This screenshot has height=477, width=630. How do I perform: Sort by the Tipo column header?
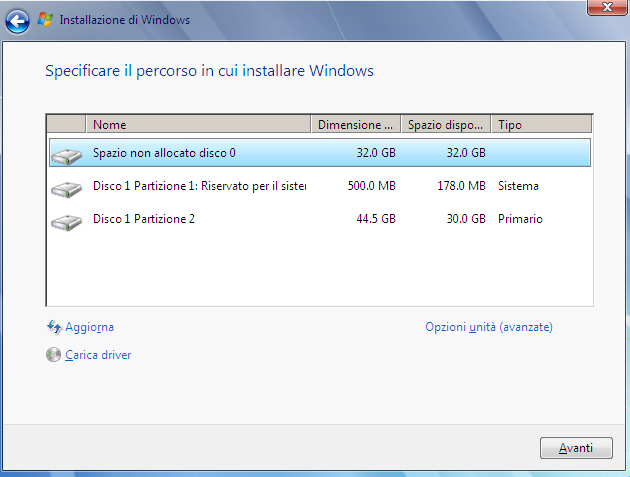[542, 124]
